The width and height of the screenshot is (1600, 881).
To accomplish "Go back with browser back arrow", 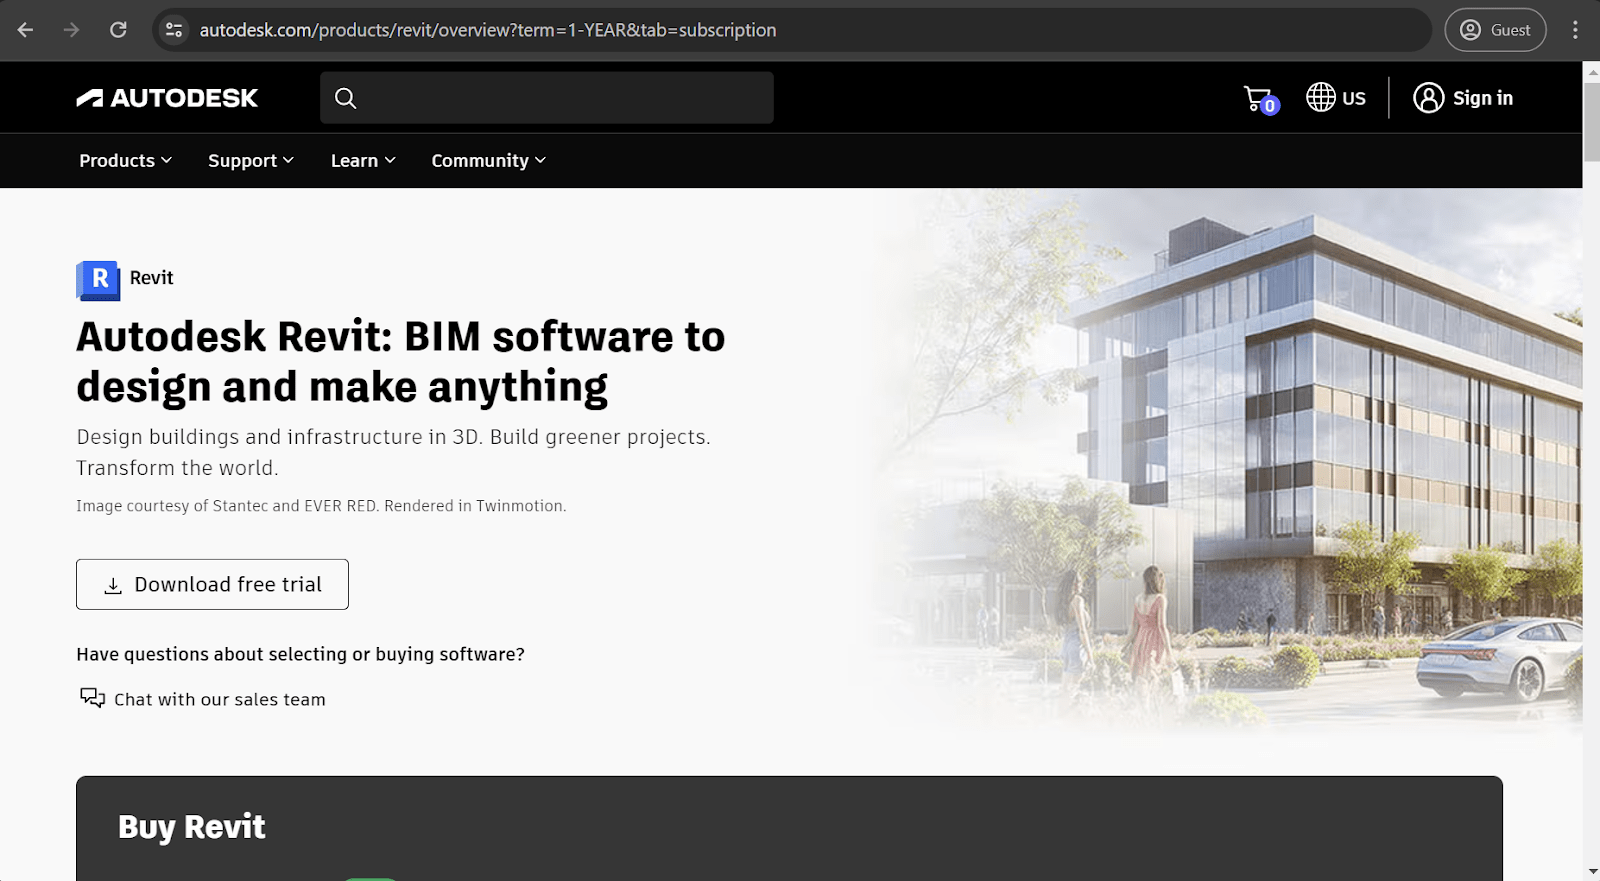I will tap(26, 30).
